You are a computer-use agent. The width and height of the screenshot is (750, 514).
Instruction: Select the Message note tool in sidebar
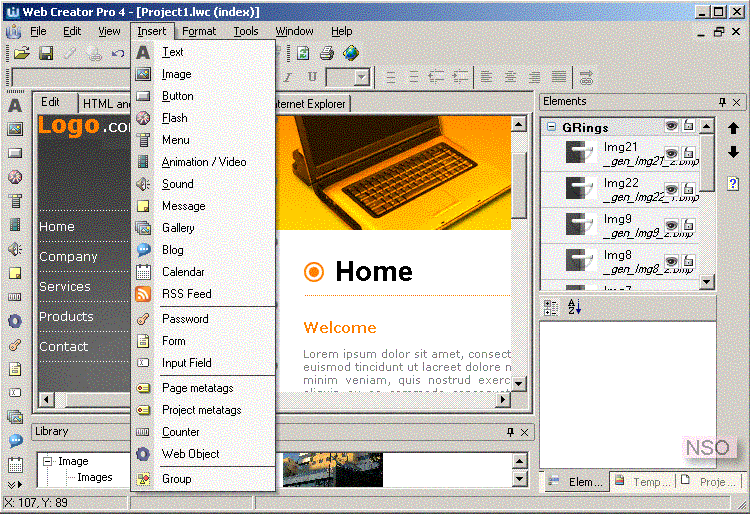tap(15, 273)
